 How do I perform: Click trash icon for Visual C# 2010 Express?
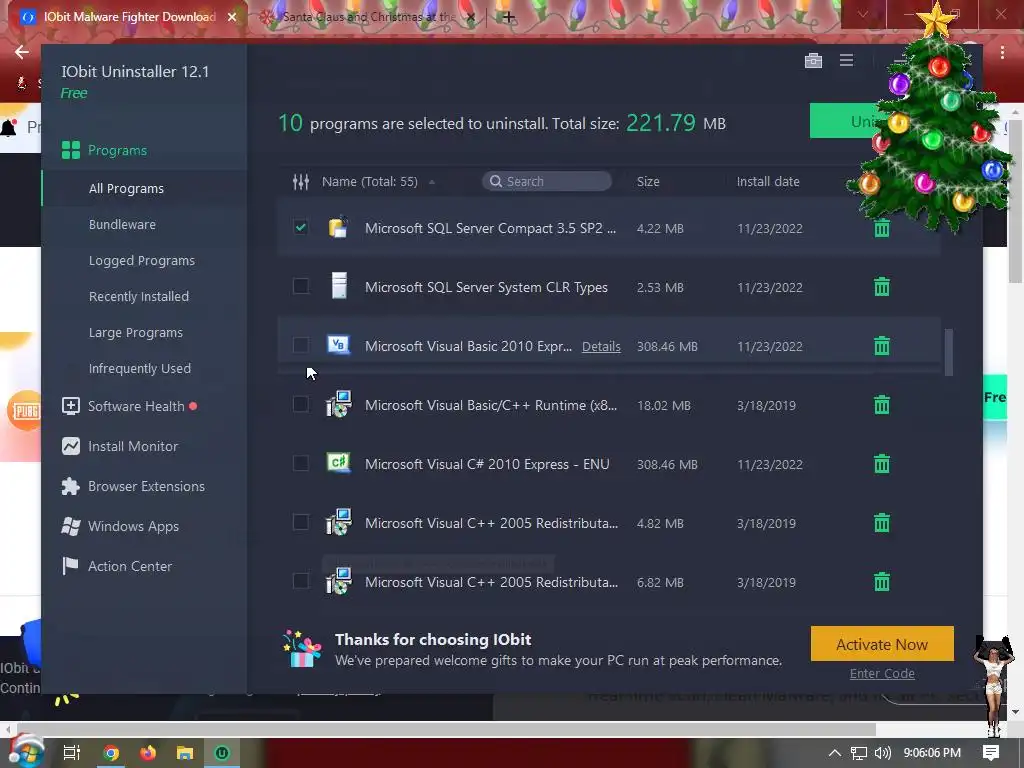point(882,464)
